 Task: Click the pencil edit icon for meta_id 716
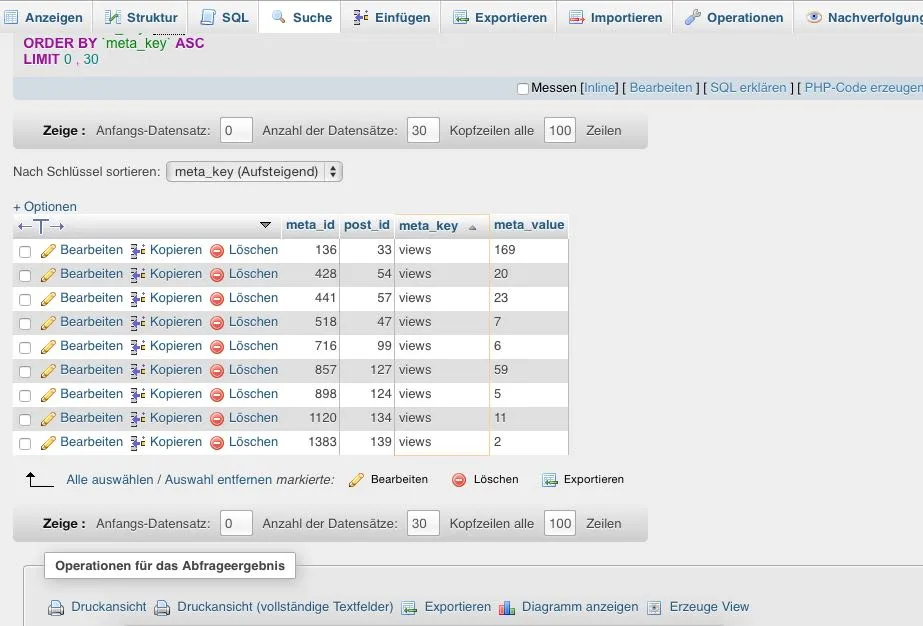(48, 347)
